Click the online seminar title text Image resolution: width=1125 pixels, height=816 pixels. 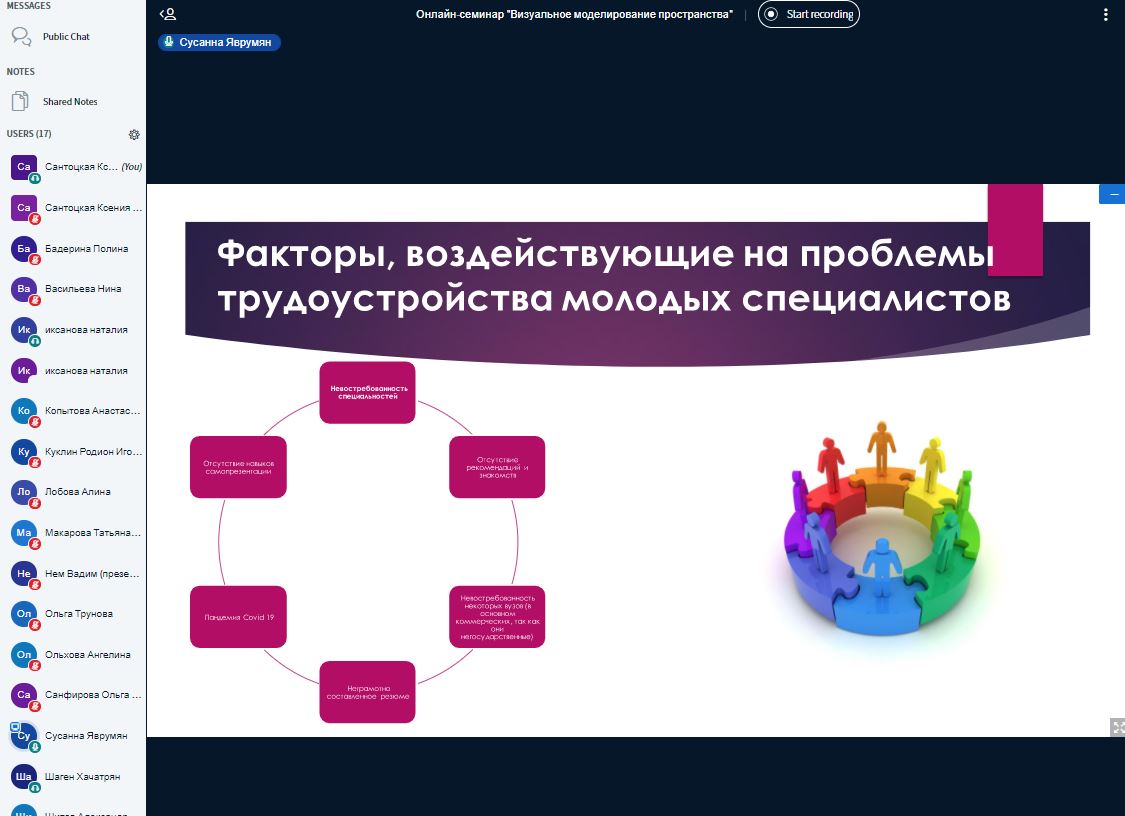tap(574, 14)
